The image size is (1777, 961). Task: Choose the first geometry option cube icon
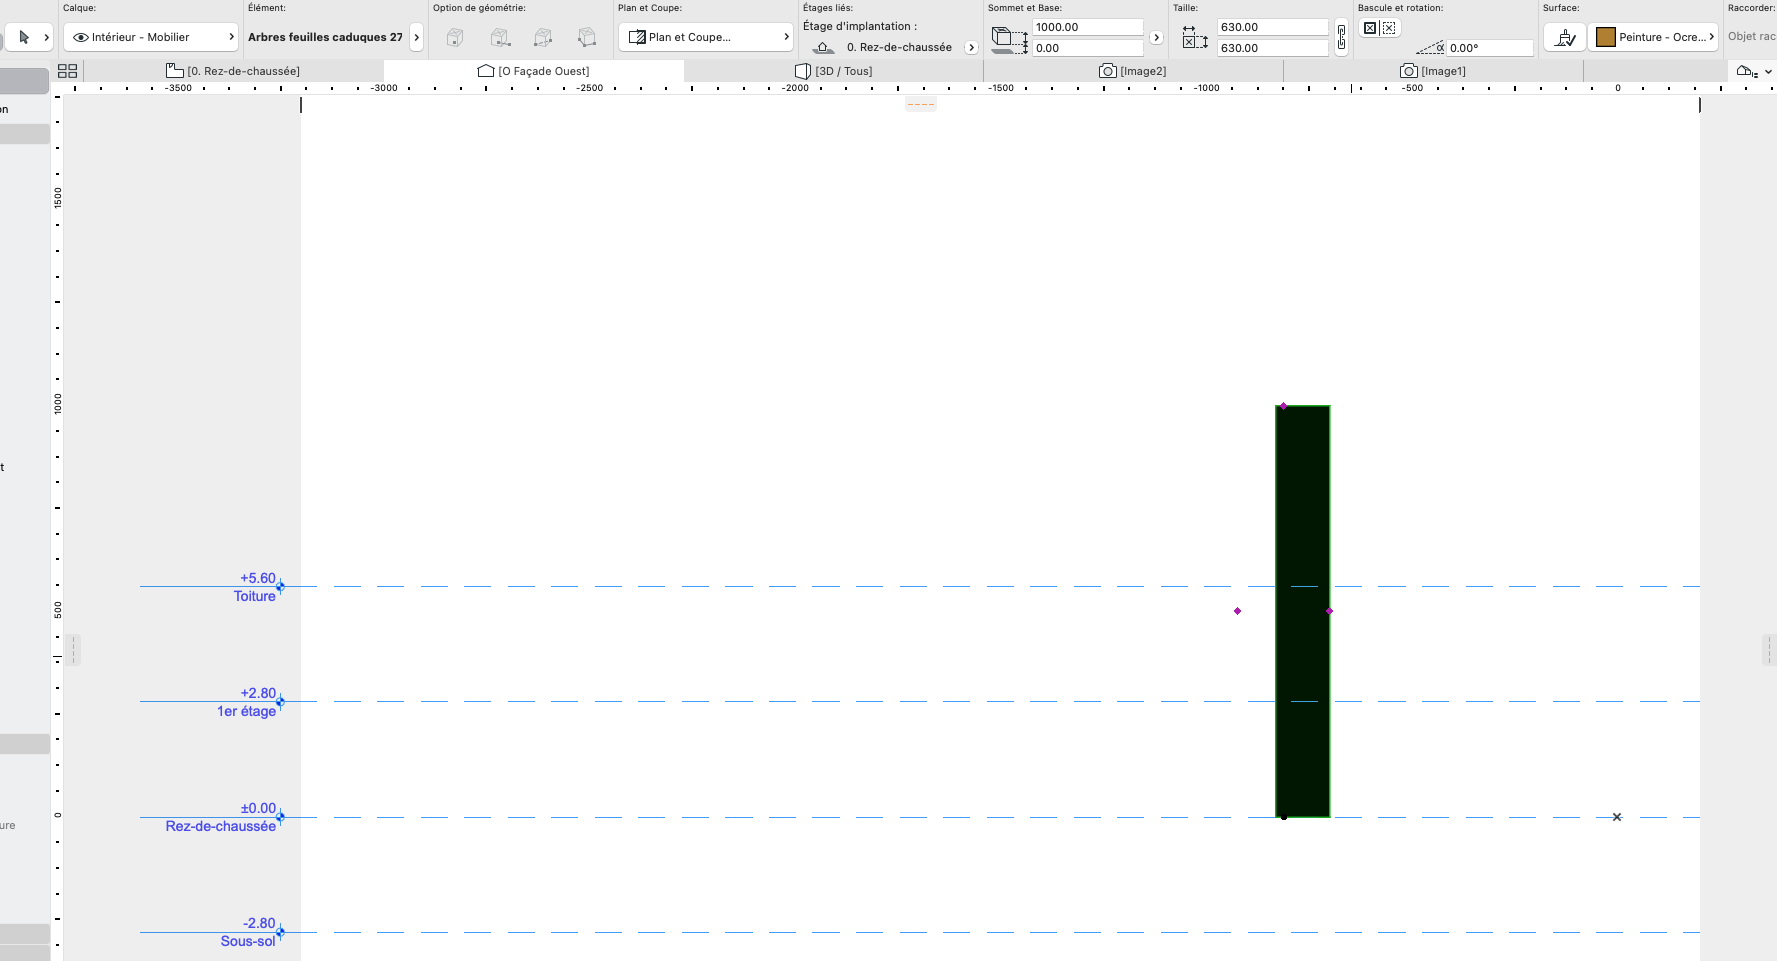coord(455,37)
